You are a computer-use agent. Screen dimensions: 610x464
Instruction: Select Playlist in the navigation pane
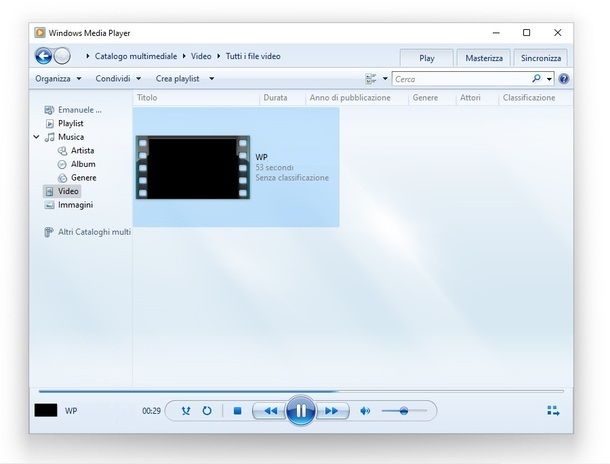point(70,124)
